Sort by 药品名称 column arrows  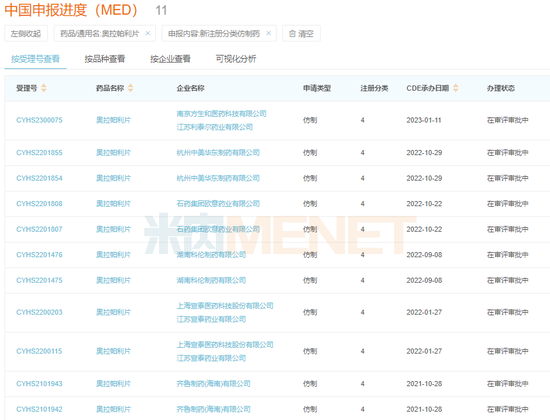[x=130, y=88]
